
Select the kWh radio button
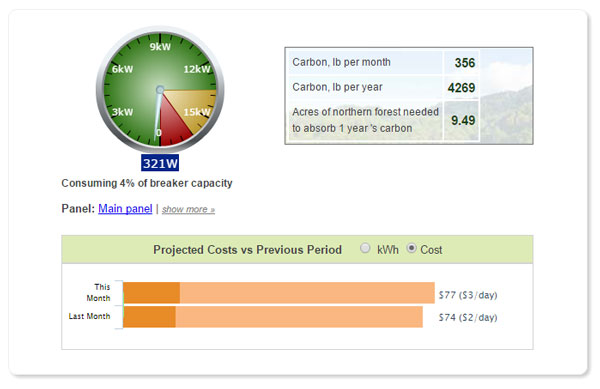point(365,248)
